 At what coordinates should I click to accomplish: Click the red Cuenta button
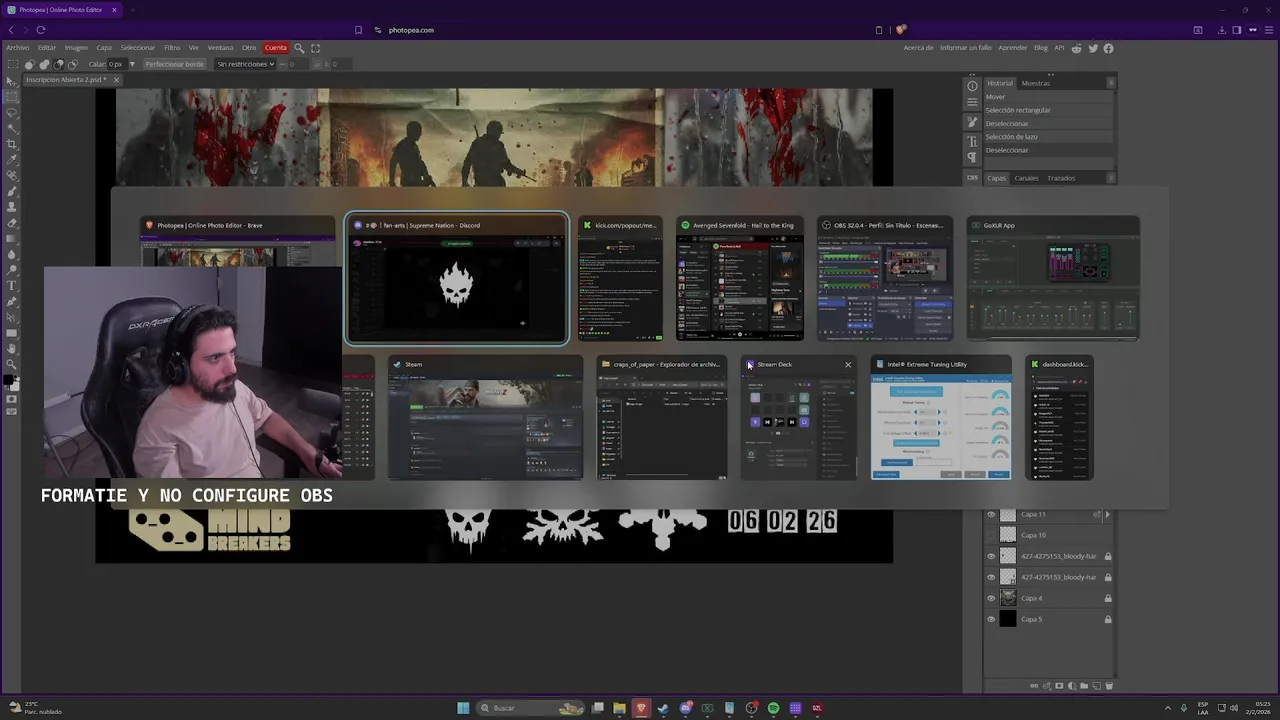pos(276,48)
